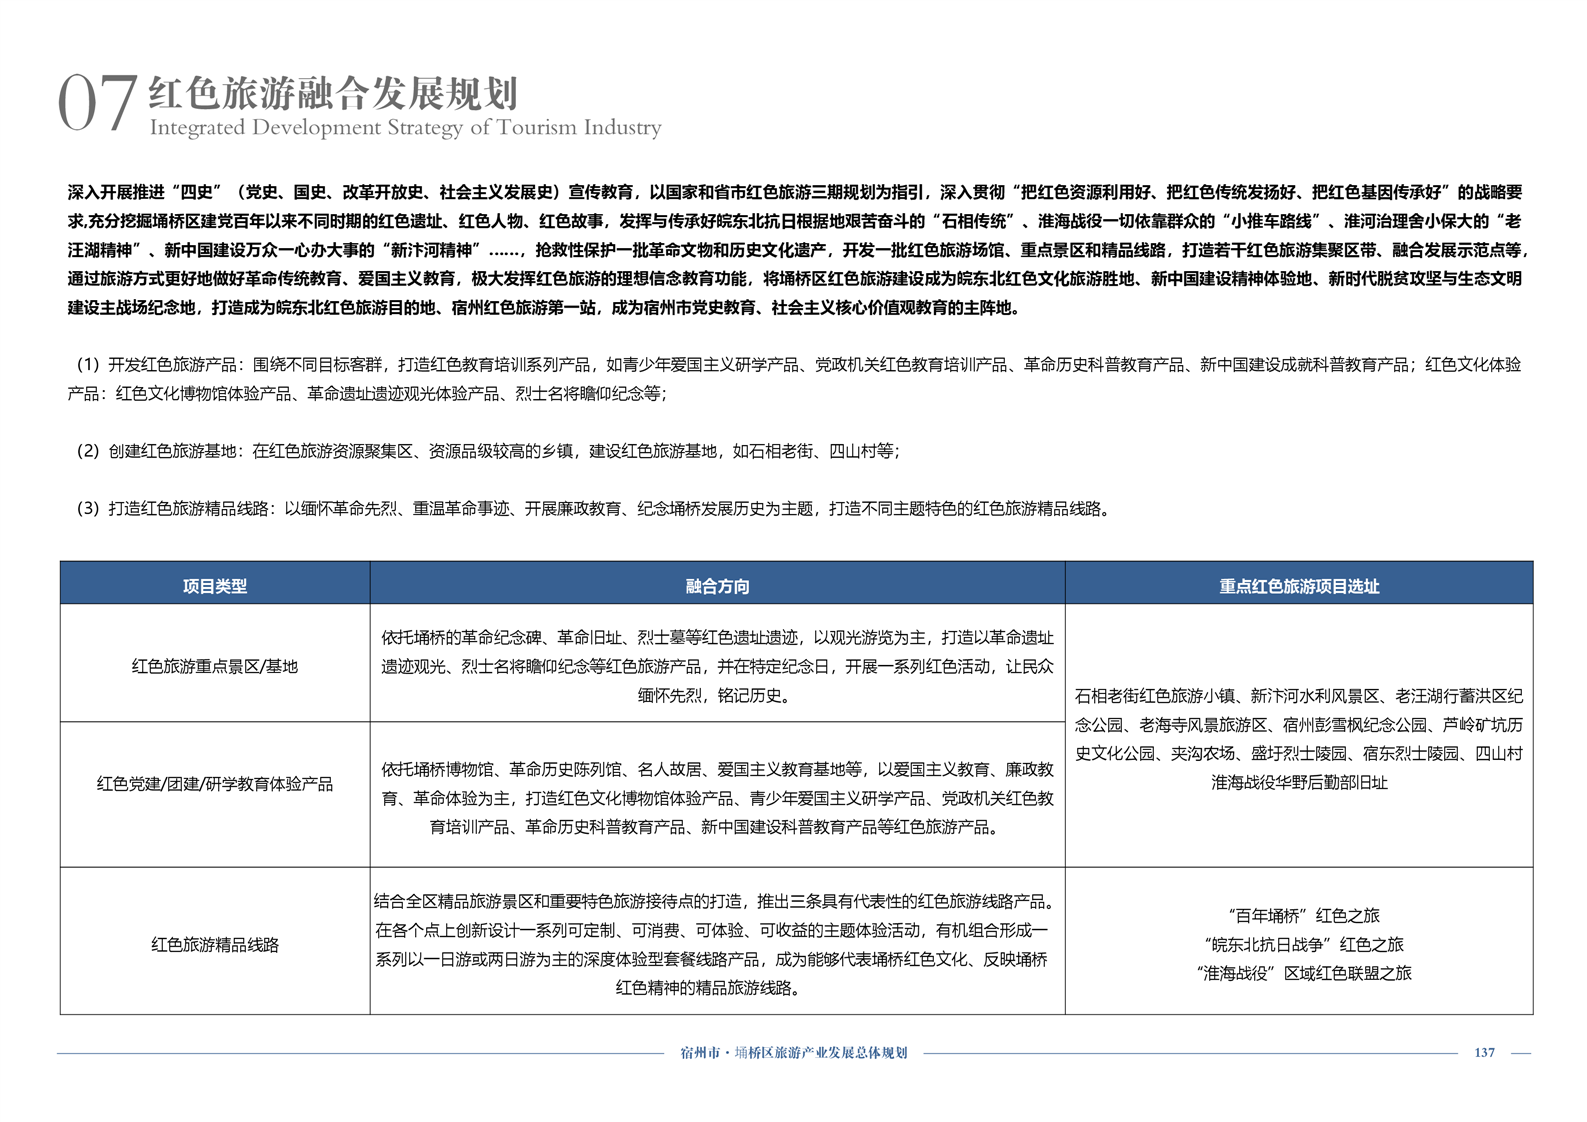Click the page number 137

click(1484, 1053)
